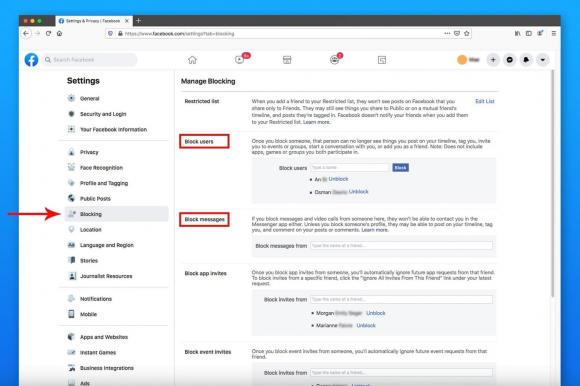Click the blue Block button

(x=401, y=168)
